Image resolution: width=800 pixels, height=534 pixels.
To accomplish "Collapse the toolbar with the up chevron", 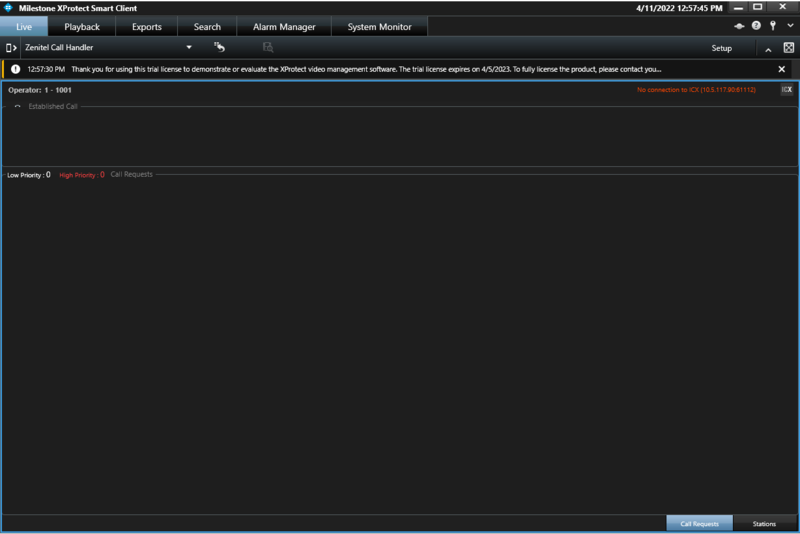I will pos(768,49).
